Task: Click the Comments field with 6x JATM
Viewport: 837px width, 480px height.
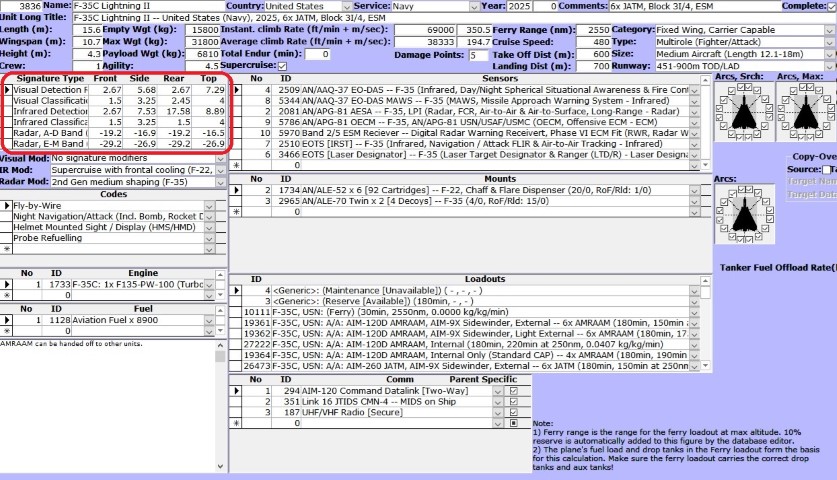Action: tap(694, 6)
